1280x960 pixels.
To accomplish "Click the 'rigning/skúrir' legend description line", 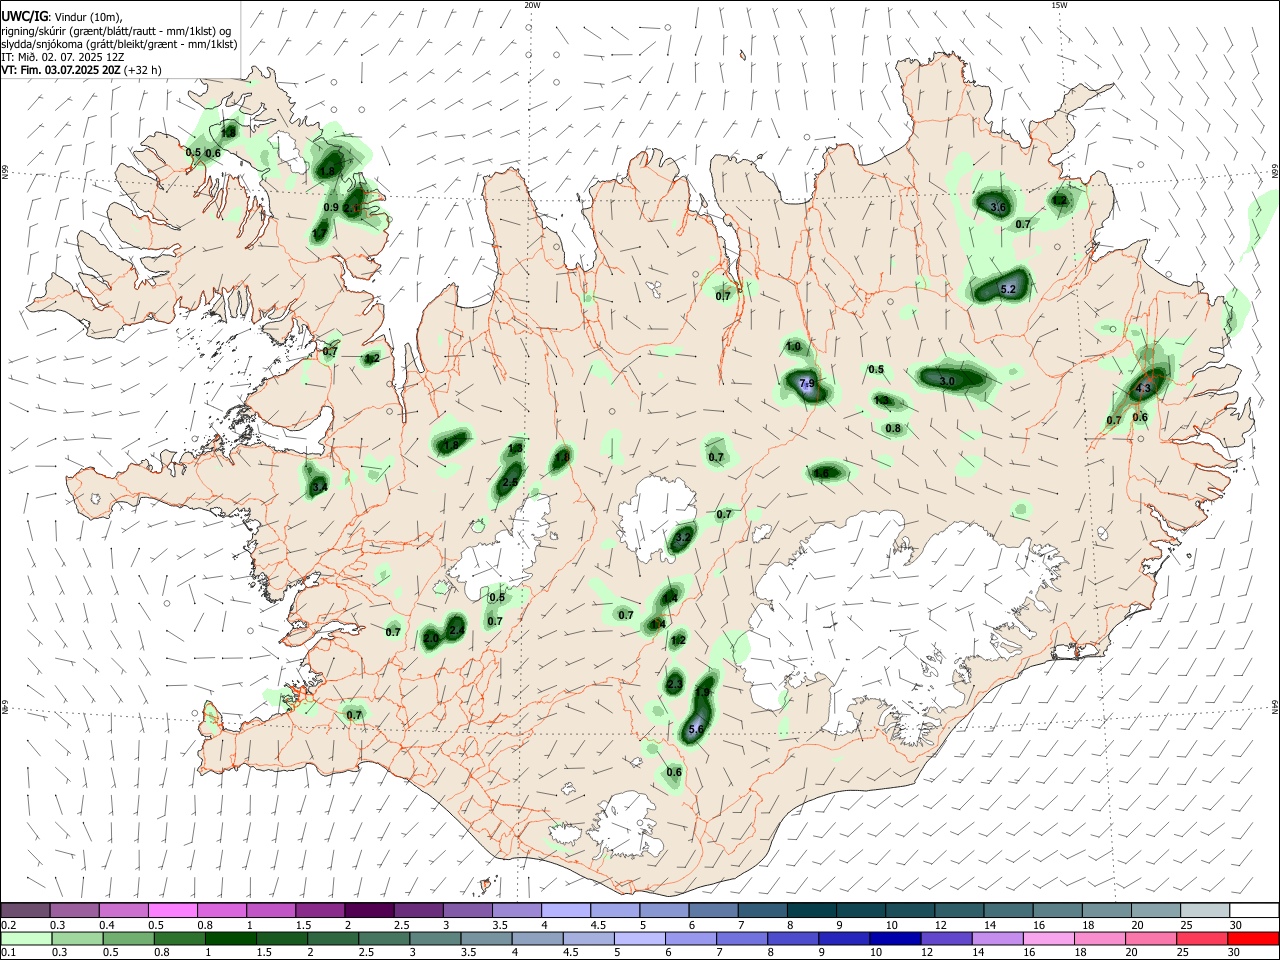I will pyautogui.click(x=116, y=31).
